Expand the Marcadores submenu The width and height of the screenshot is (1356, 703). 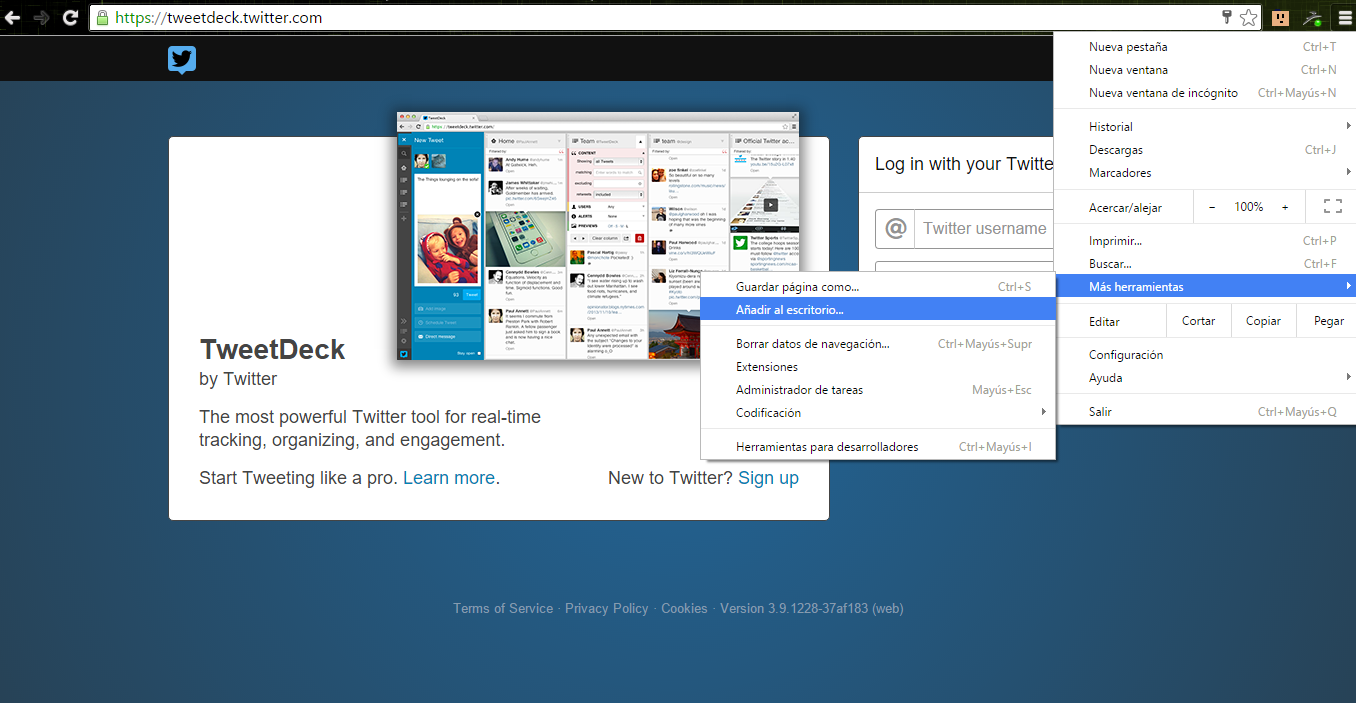coord(1205,173)
